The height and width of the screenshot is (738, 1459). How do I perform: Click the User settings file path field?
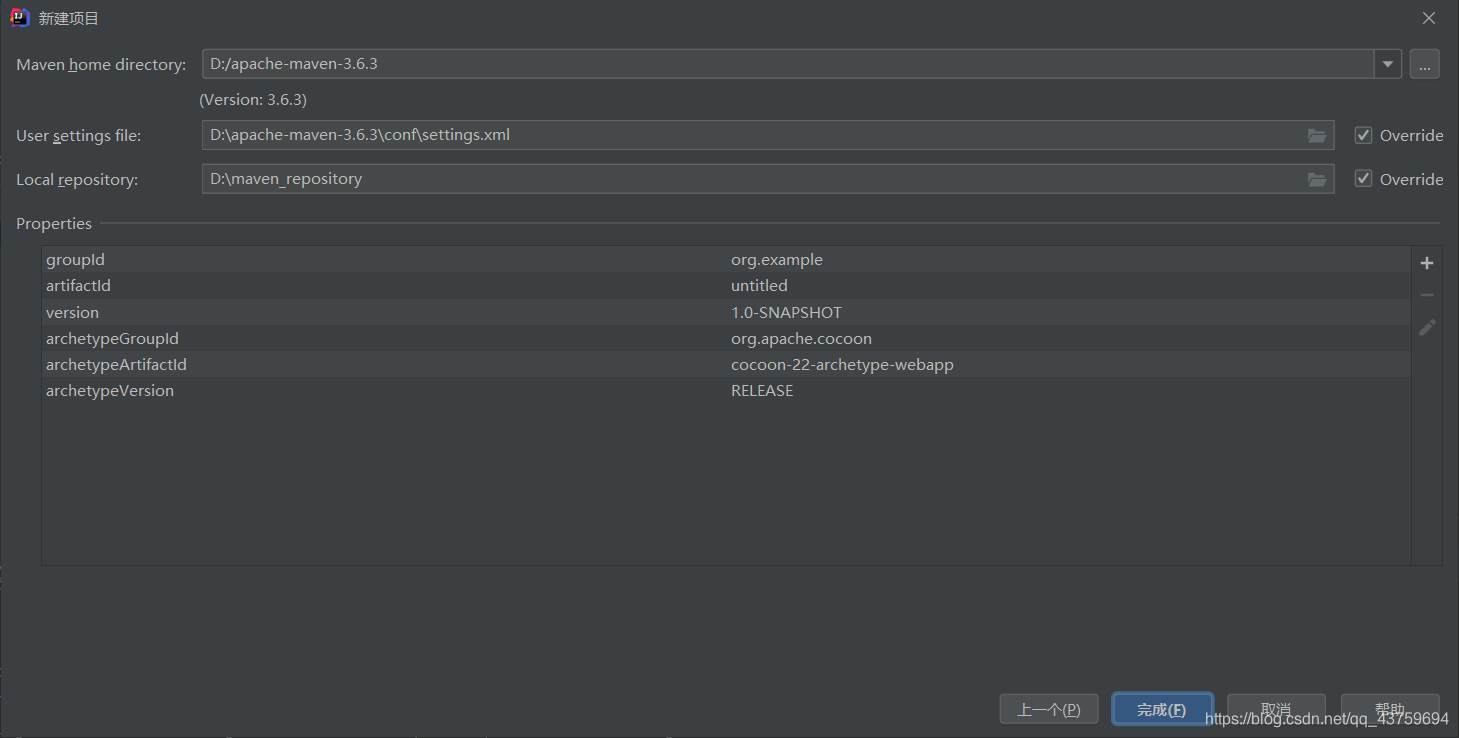(x=768, y=135)
